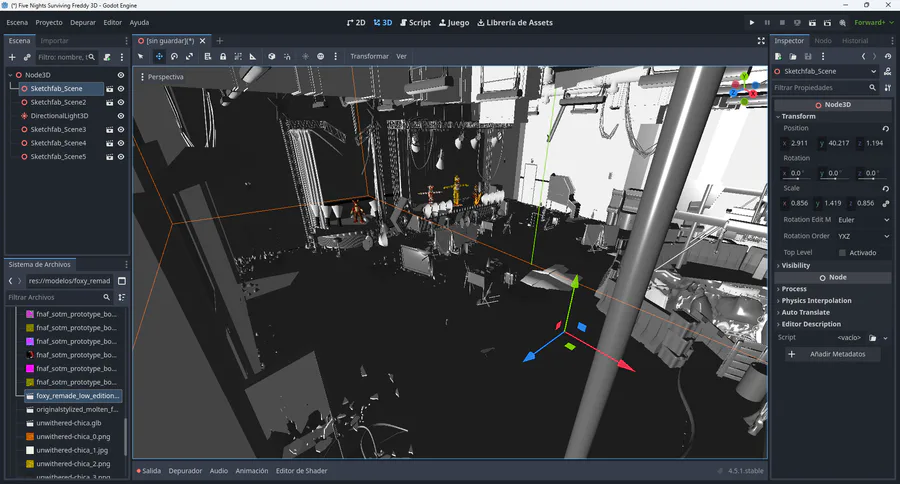This screenshot has width=900, height=484.
Task: Click the group selected nodes icon
Action: [238, 56]
